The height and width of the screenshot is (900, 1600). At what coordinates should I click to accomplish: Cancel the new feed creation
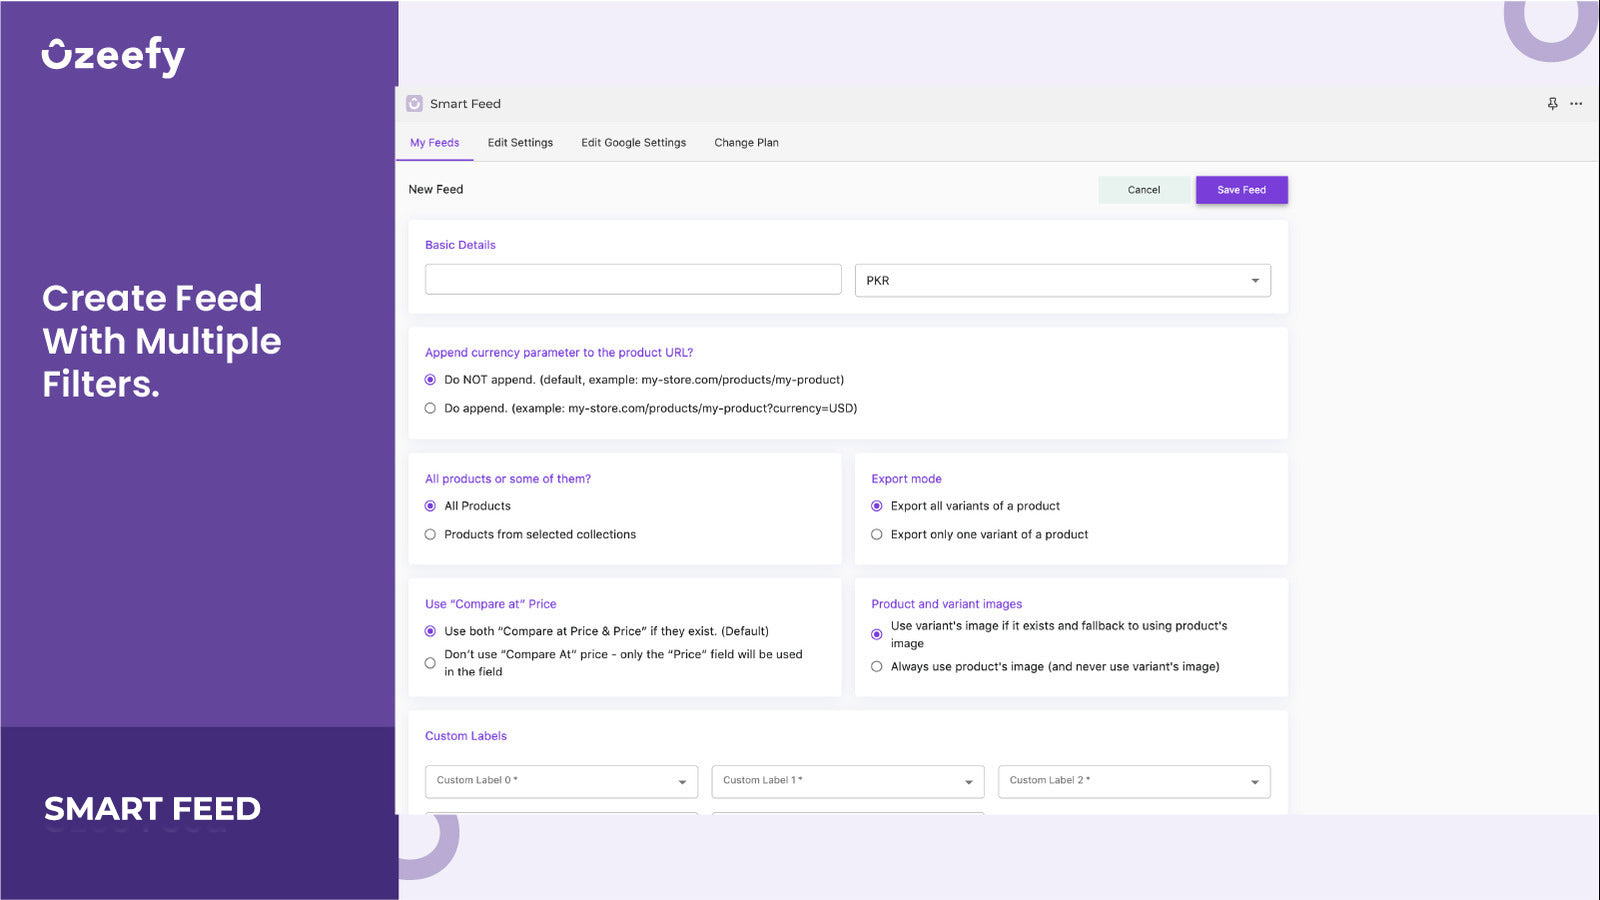tap(1144, 189)
